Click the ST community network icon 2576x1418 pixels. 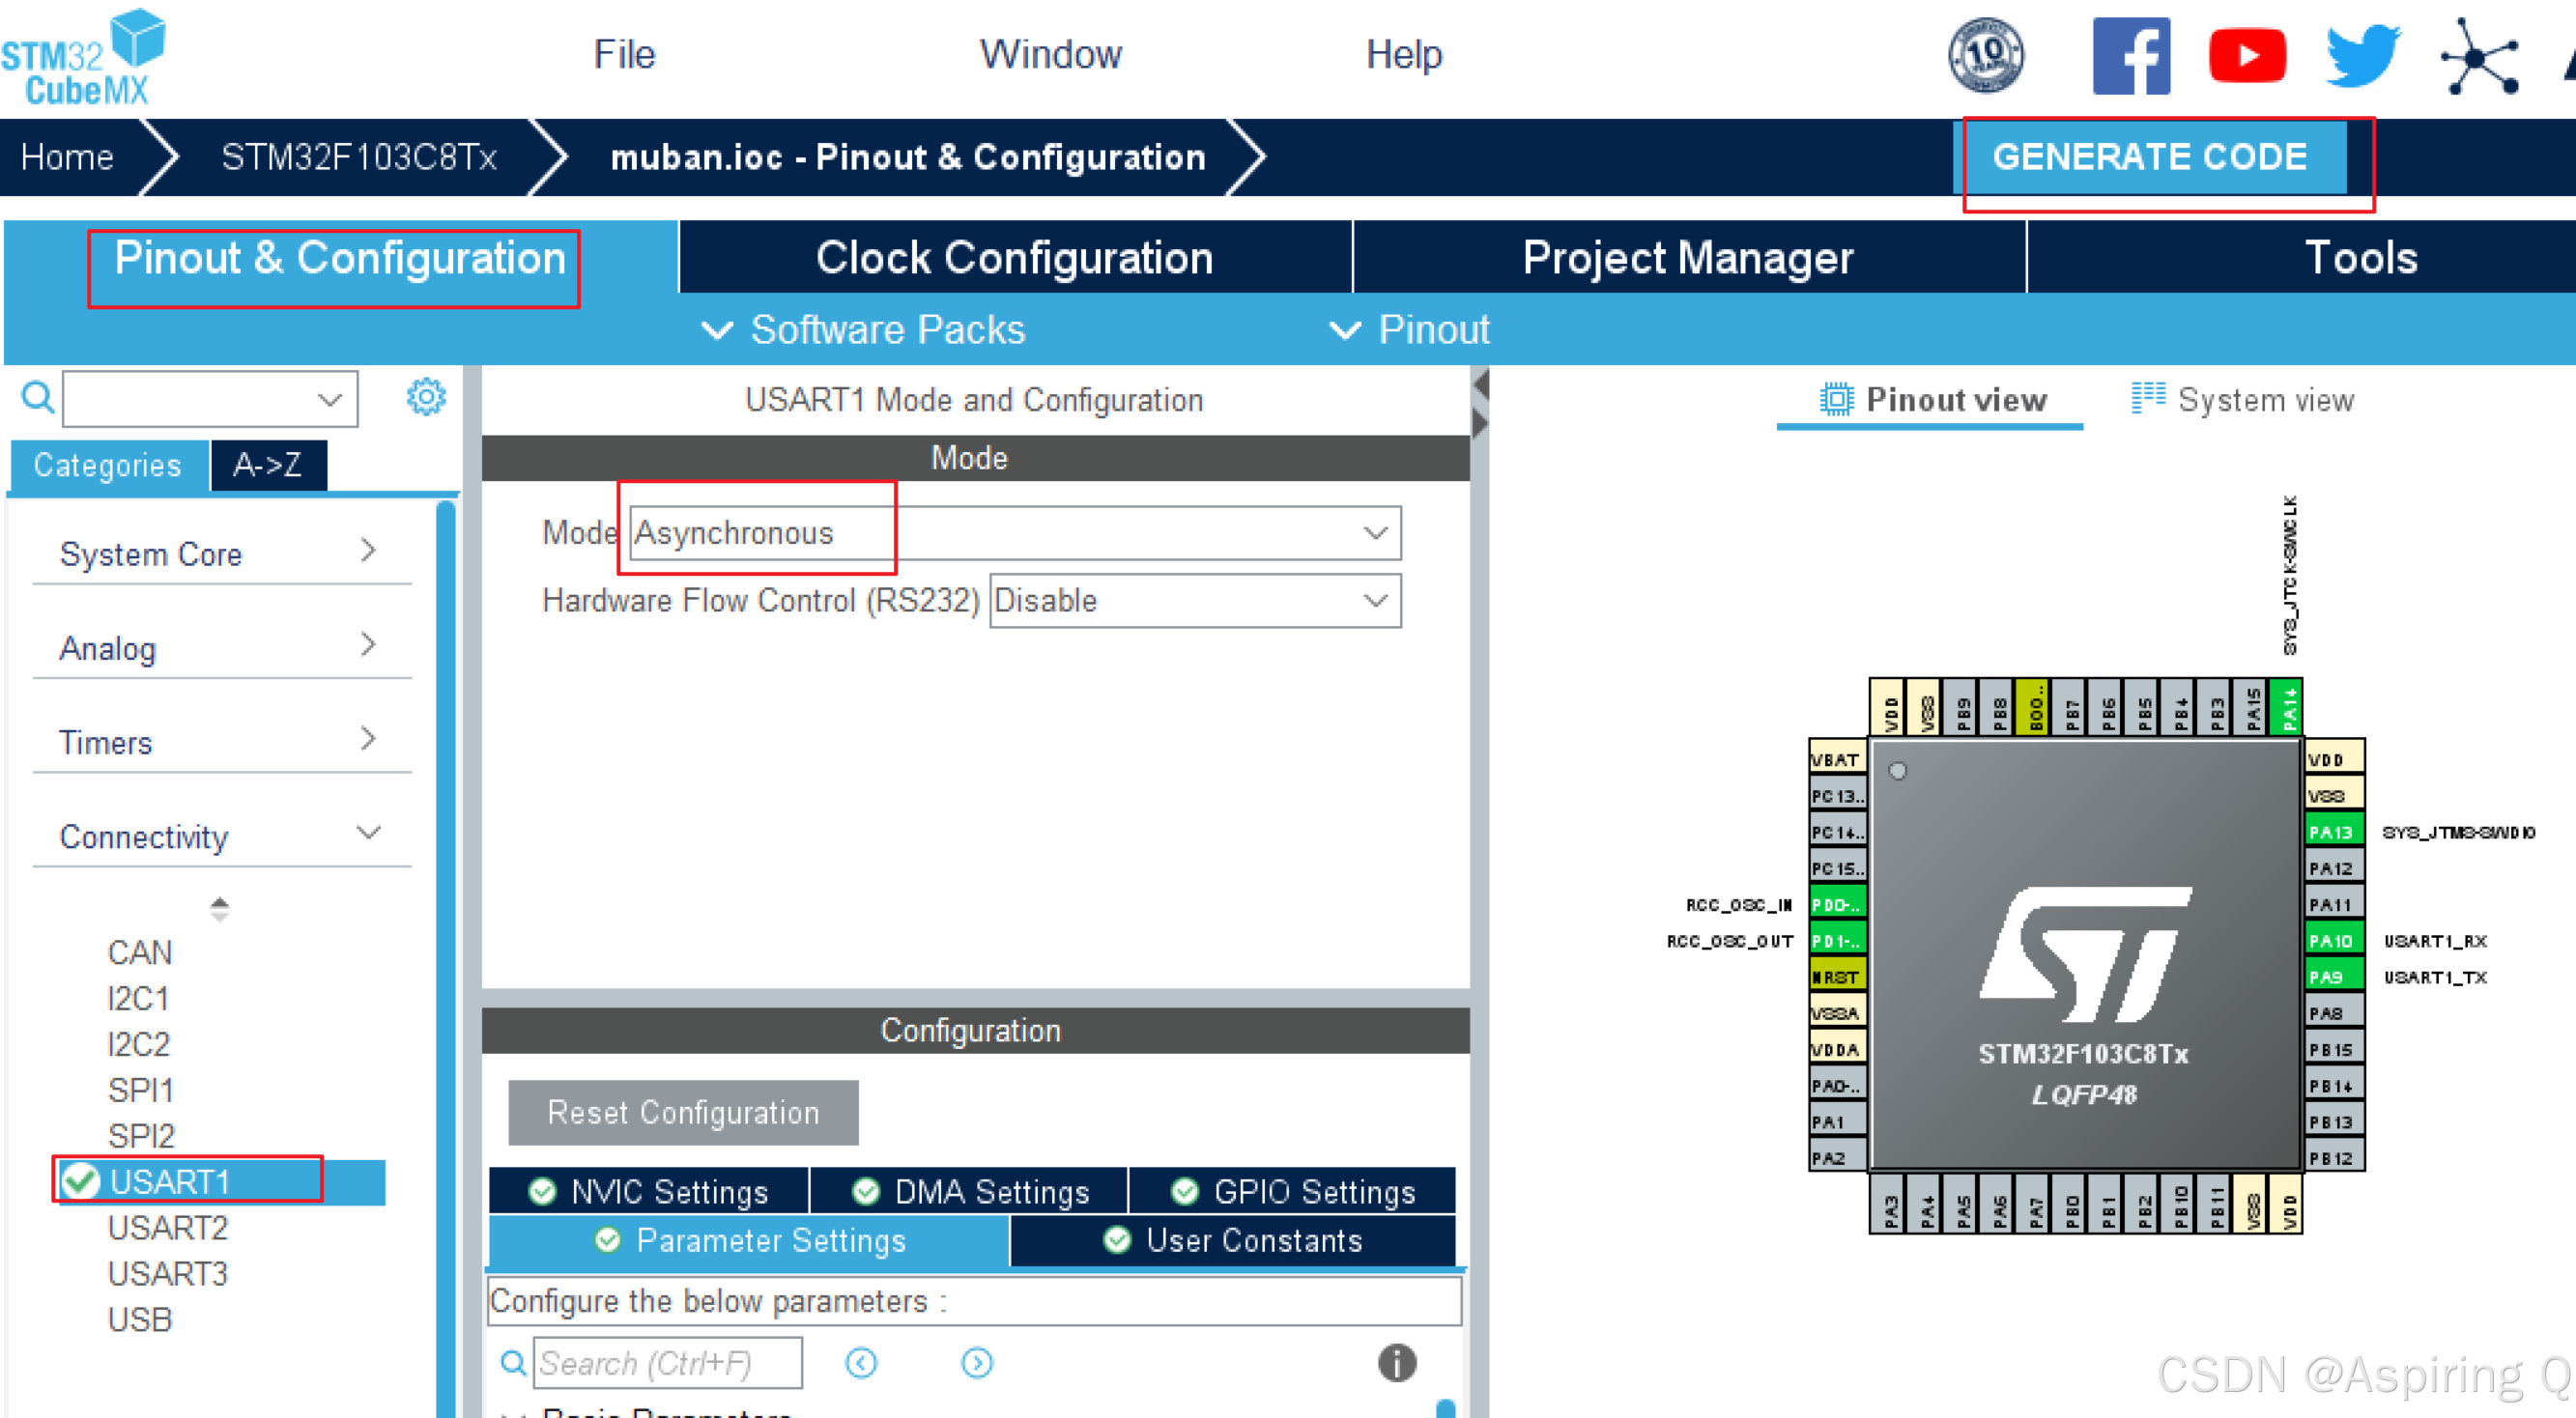pyautogui.click(x=2479, y=56)
